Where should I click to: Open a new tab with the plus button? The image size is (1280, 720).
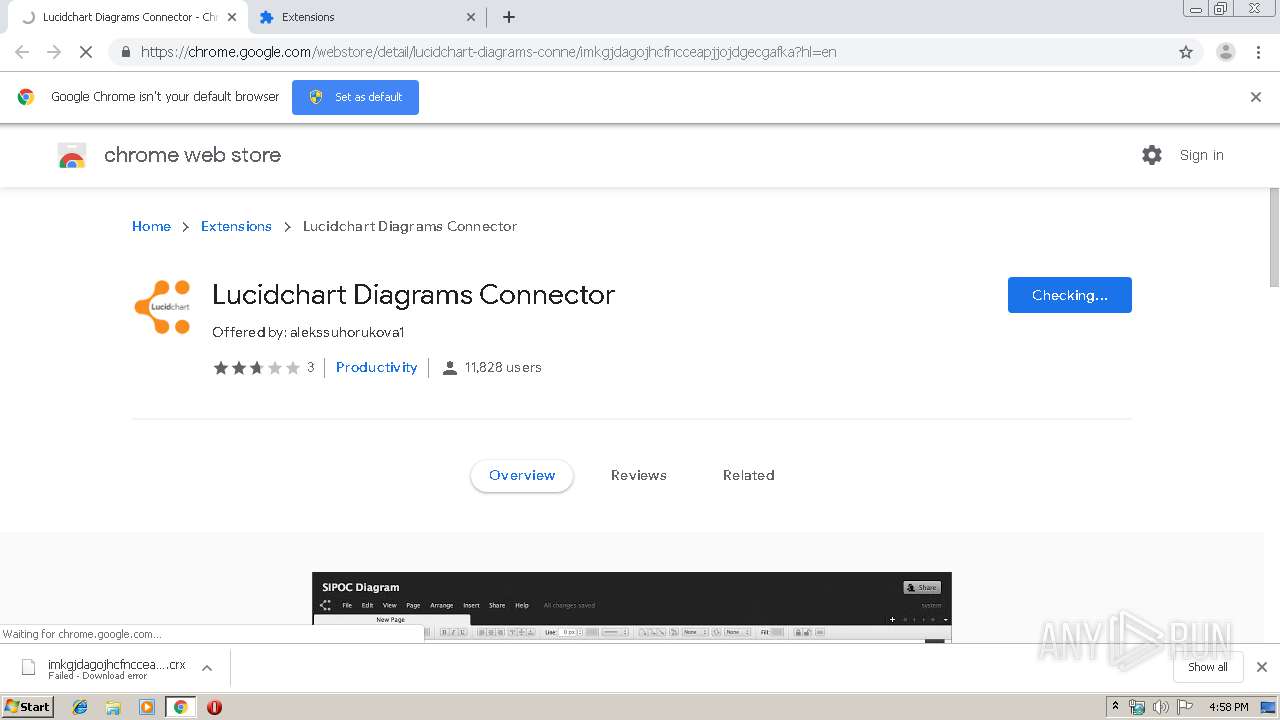(x=509, y=17)
